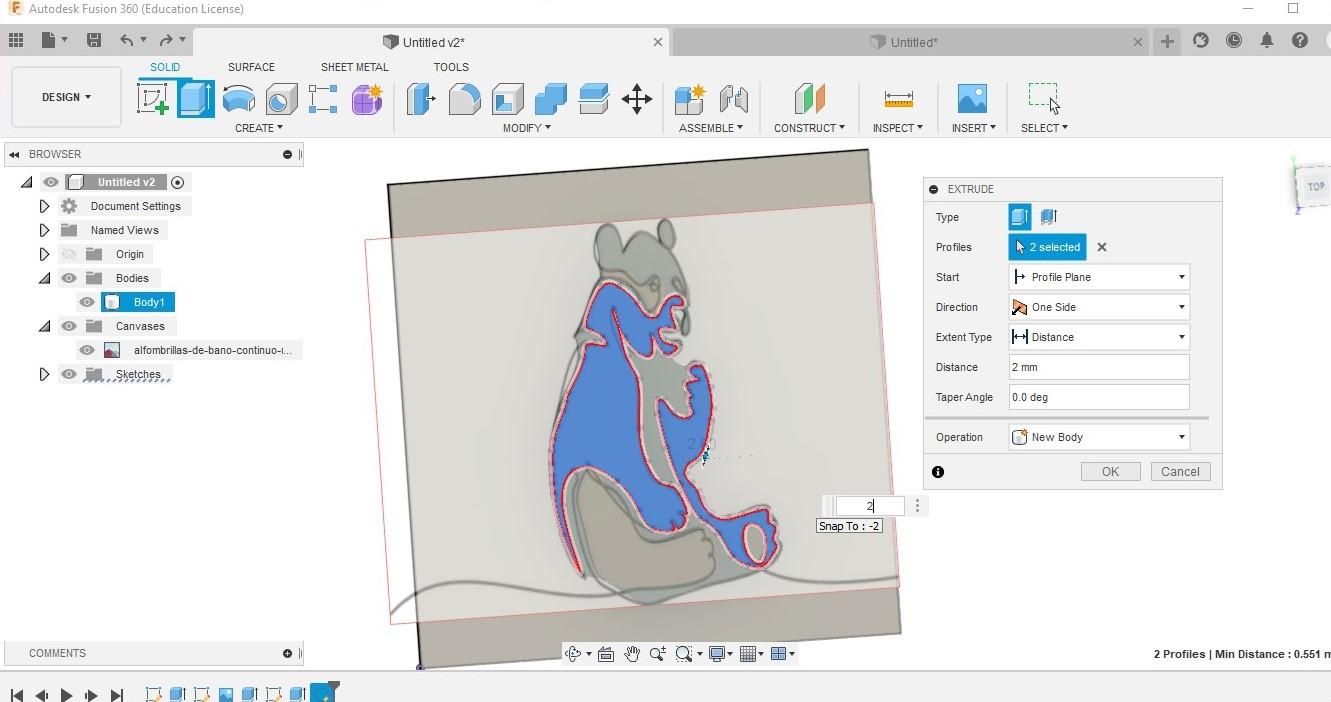Click the activate radio button for Untitled v2
This screenshot has width=1331, height=702.
[178, 182]
